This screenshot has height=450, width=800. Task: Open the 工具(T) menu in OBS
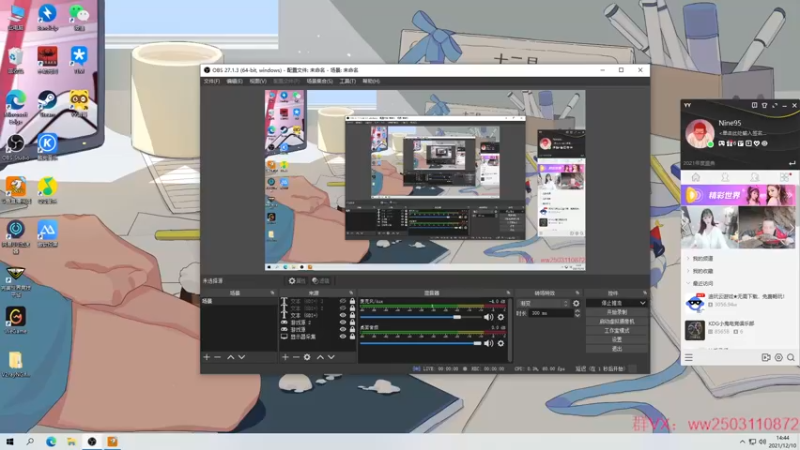[x=347, y=81]
